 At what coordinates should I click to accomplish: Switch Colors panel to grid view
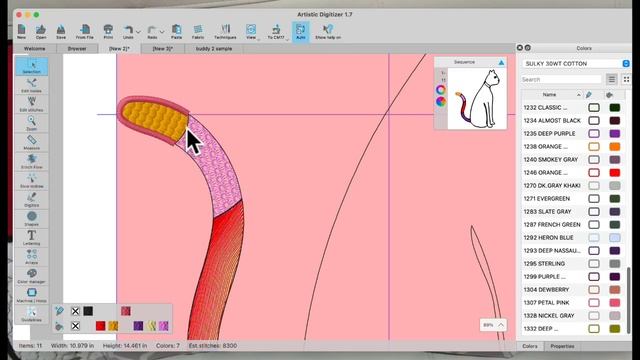[x=626, y=79]
